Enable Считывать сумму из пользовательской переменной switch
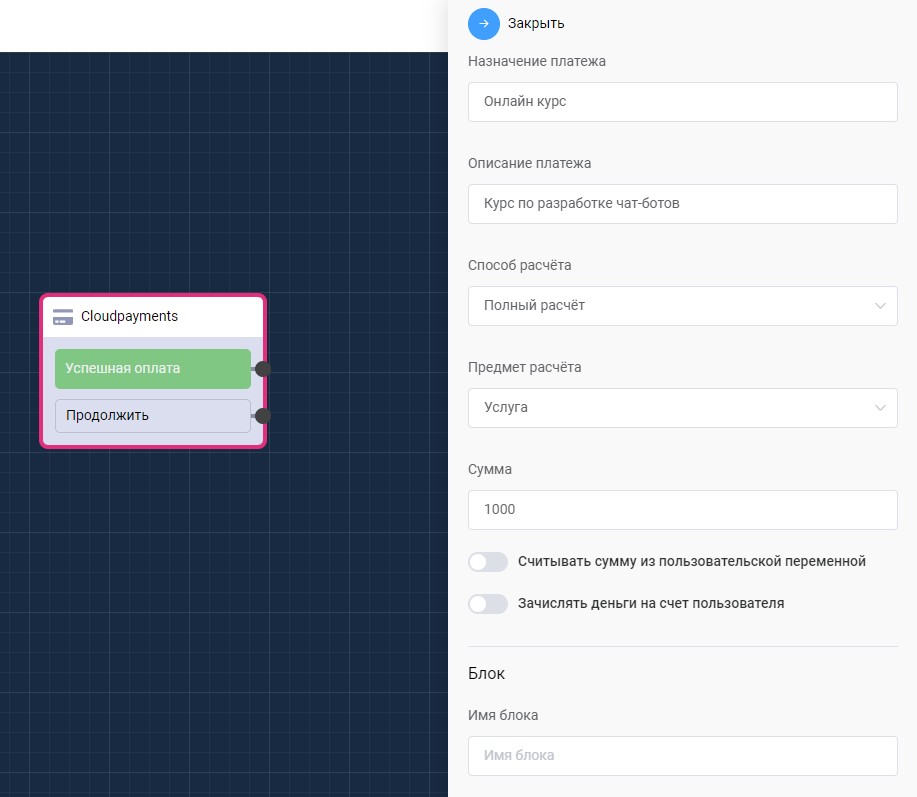 click(x=488, y=562)
